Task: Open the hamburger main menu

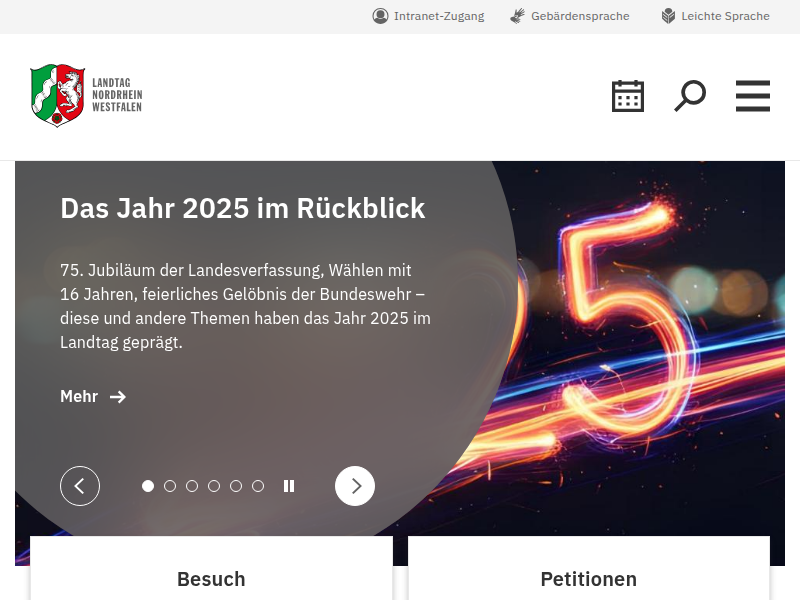Action: [753, 96]
